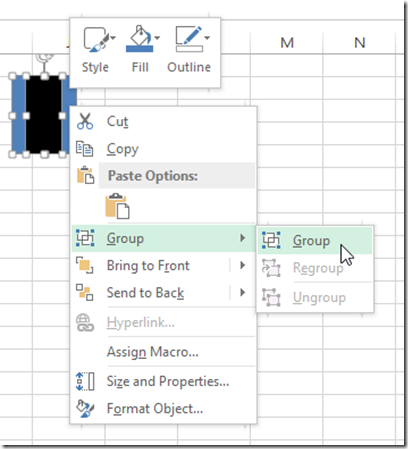Image resolution: width=408 pixels, height=449 pixels.
Task: Click the rotation handle above the shape
Action: [x=44, y=58]
